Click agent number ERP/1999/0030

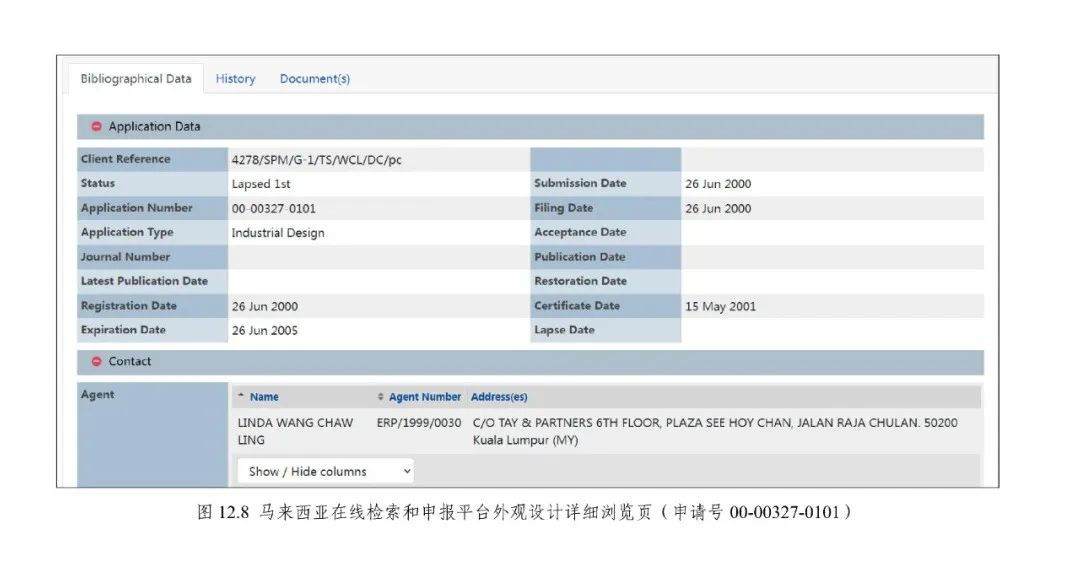[x=418, y=423]
